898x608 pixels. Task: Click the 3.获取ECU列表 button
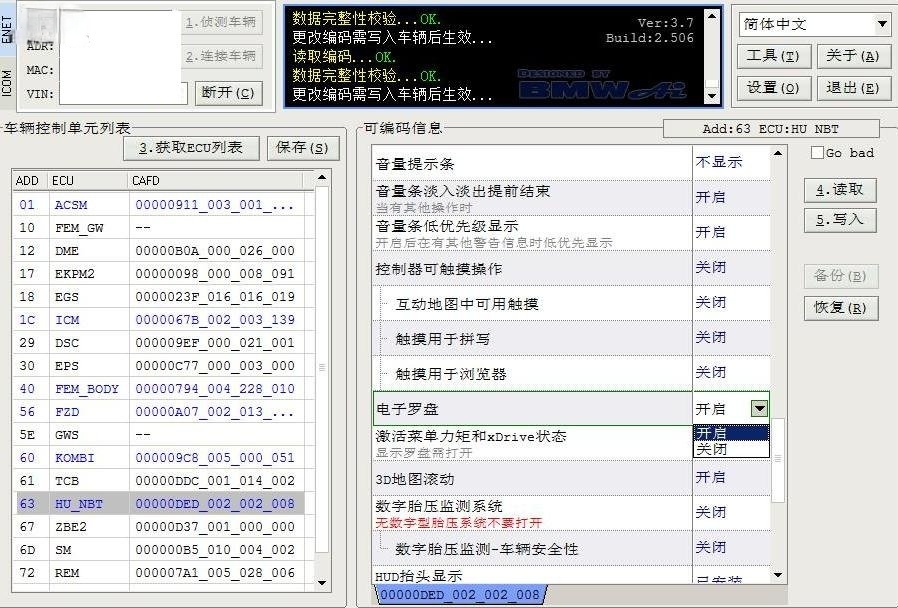click(191, 148)
